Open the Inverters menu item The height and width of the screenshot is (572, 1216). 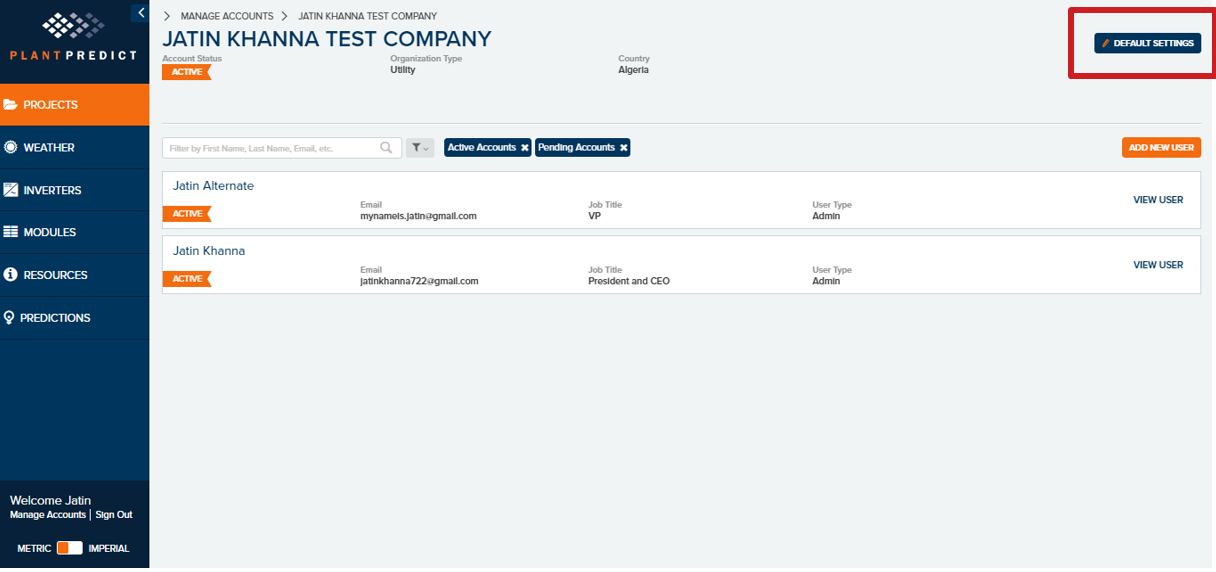(75, 190)
